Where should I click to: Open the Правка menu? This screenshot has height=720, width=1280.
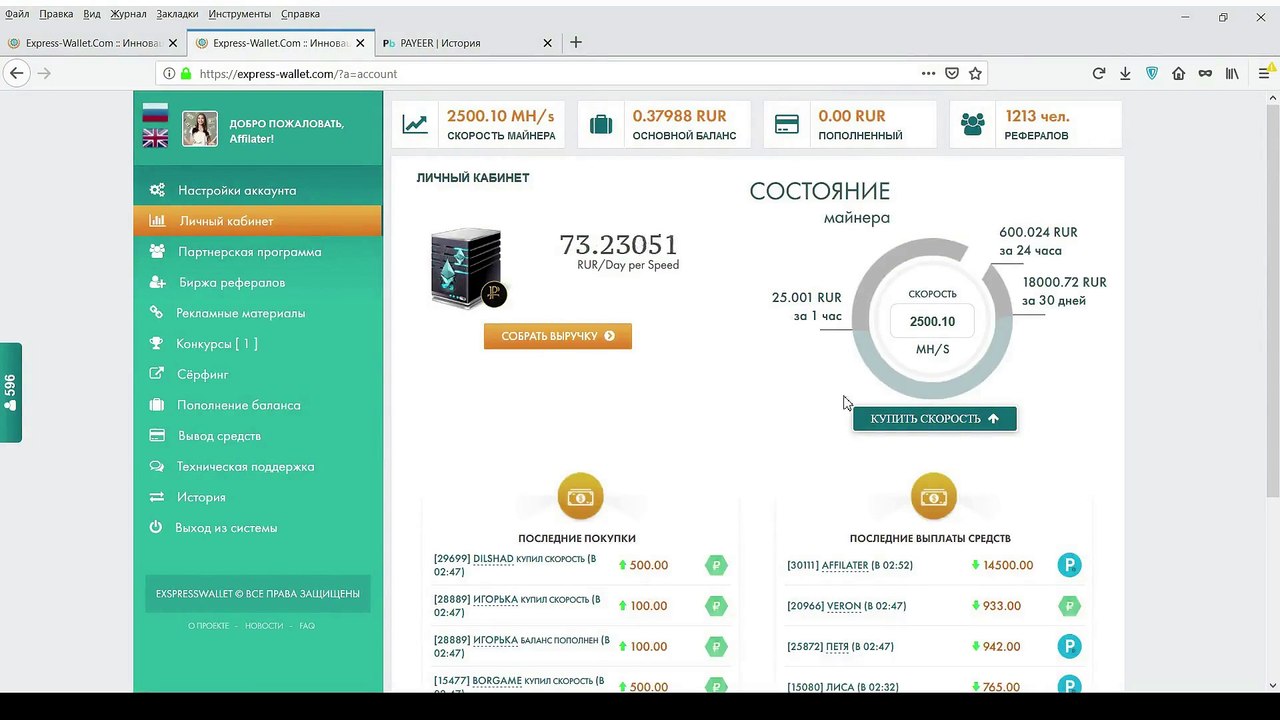[54, 14]
